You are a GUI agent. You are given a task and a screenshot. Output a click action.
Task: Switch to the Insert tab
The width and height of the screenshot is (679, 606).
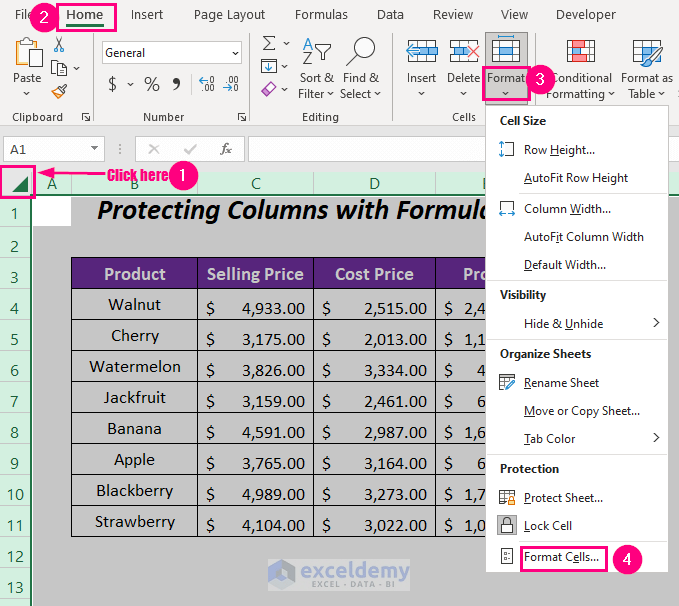point(147,15)
